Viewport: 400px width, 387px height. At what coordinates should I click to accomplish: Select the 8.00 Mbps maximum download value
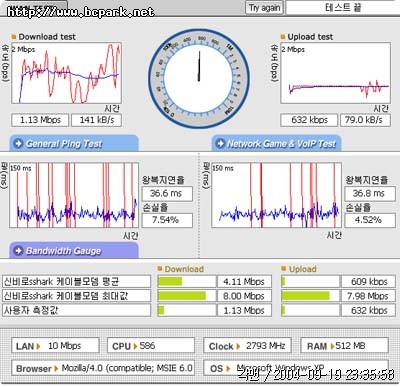[244, 296]
